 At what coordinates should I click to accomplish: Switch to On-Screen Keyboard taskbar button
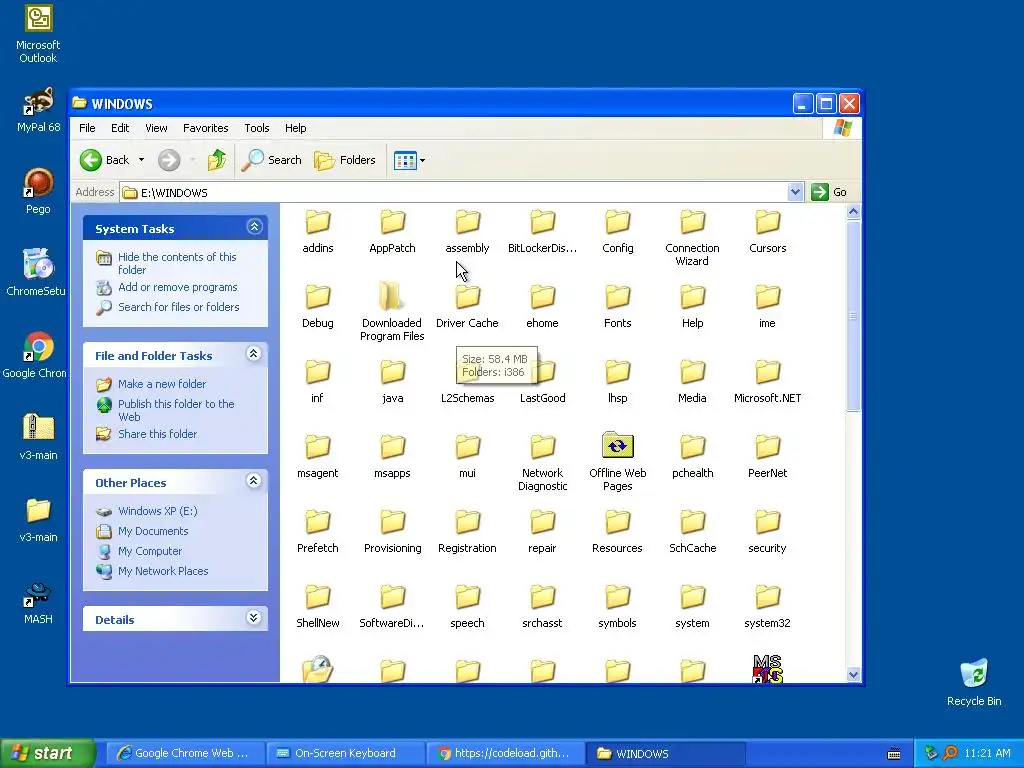click(345, 753)
